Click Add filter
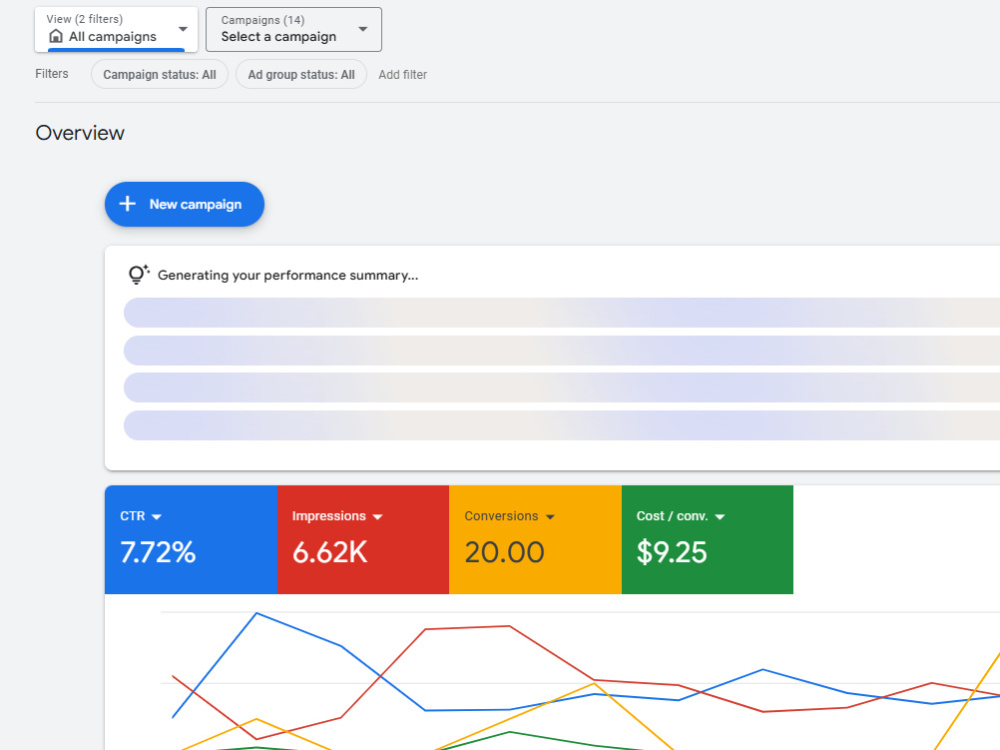Viewport: 1000px width, 750px height. click(402, 75)
